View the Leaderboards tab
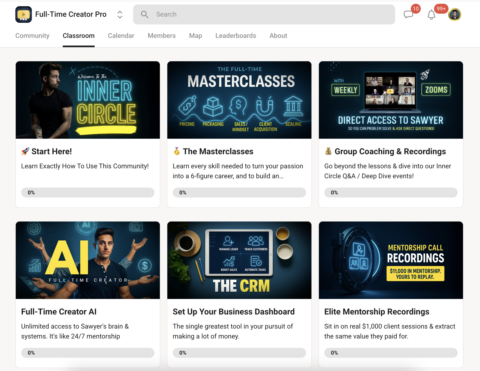 236,36
